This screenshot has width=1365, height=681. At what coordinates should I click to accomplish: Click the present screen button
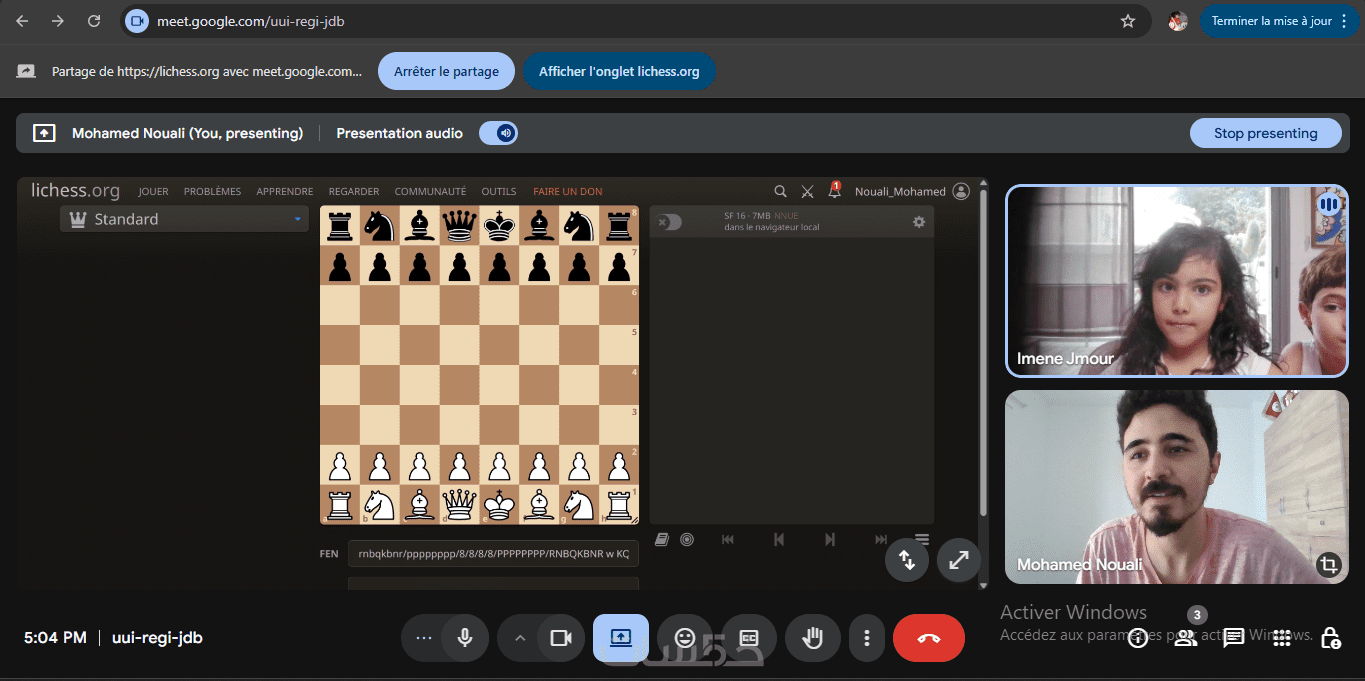click(621, 638)
